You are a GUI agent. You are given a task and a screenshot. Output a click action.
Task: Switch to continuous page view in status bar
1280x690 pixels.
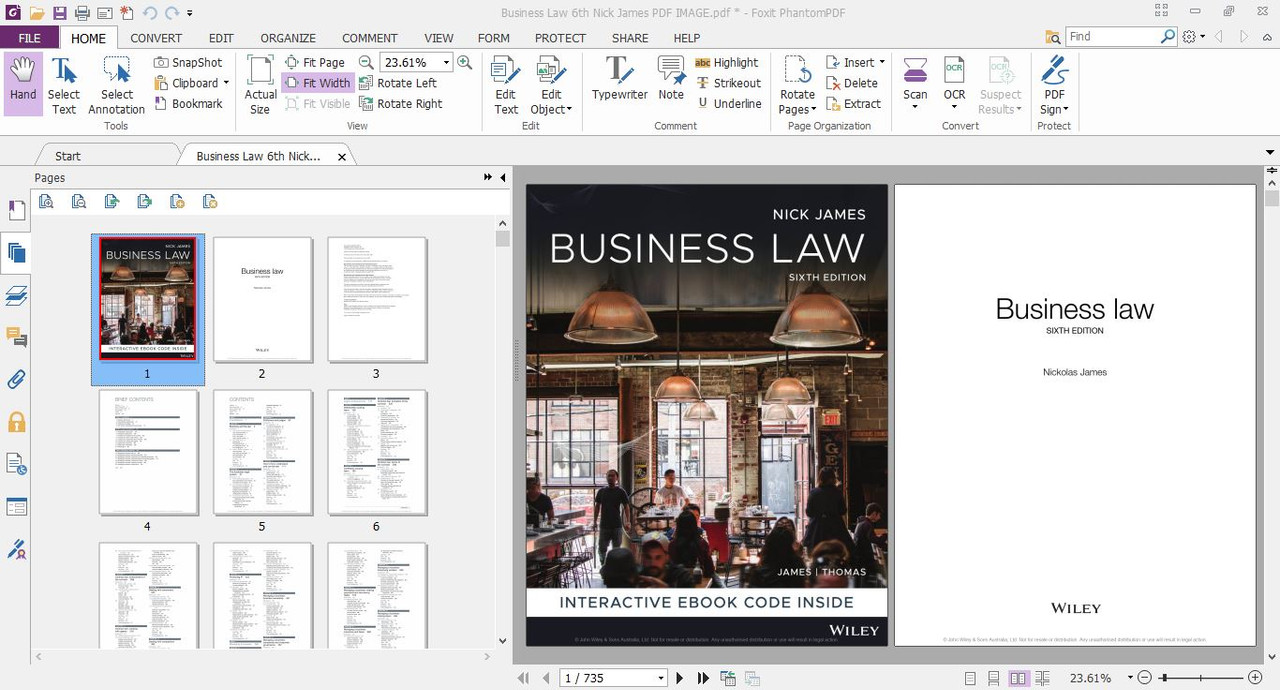pyautogui.click(x=993, y=678)
